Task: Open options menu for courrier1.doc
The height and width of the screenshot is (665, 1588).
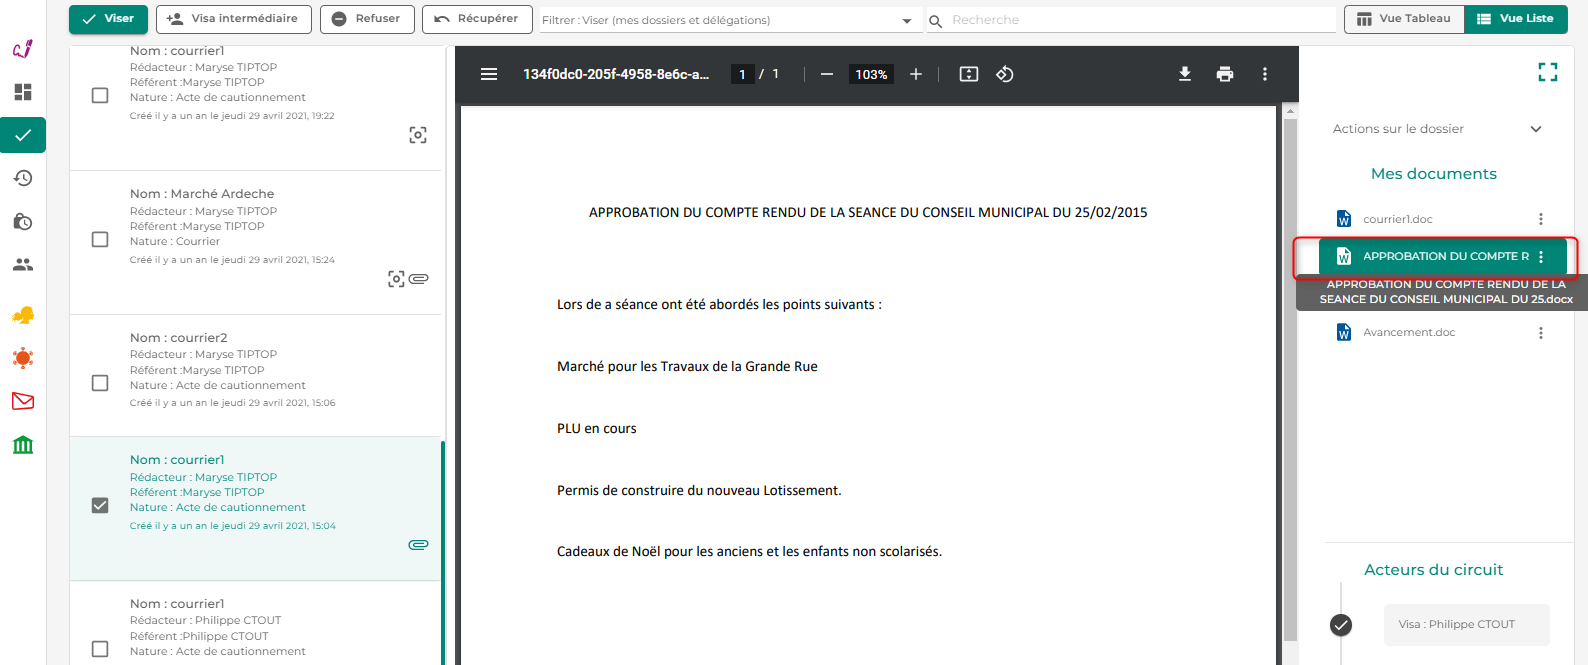Action: pos(1540,219)
